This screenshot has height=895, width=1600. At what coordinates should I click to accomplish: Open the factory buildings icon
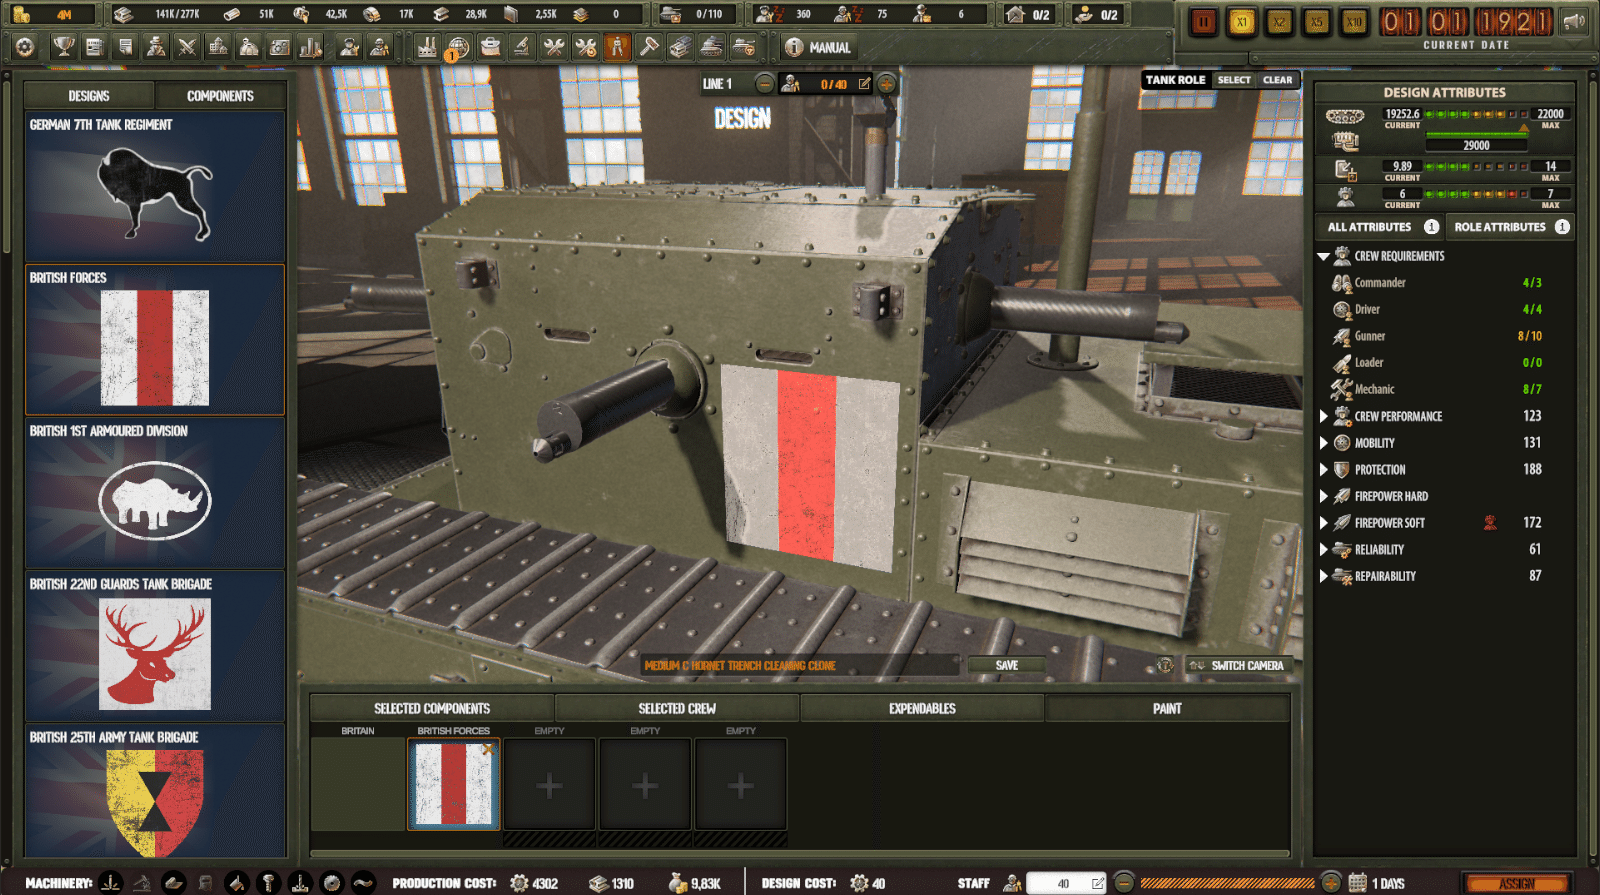(x=427, y=47)
